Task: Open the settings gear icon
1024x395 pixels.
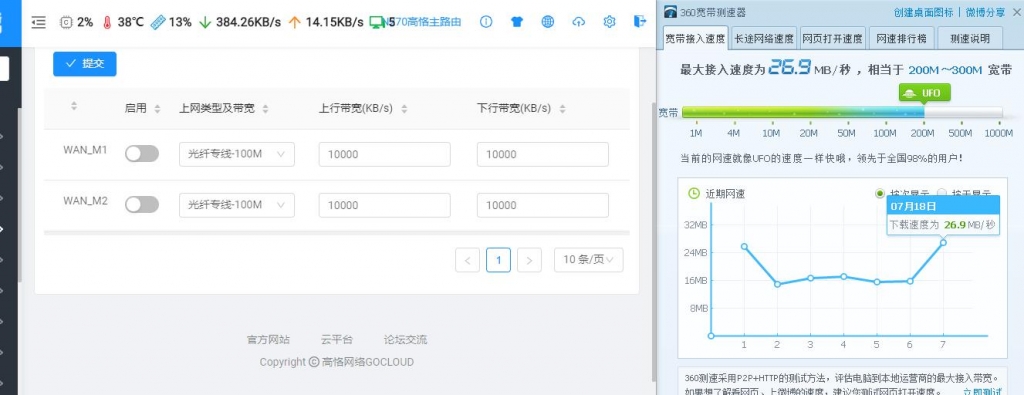Action: point(609,22)
